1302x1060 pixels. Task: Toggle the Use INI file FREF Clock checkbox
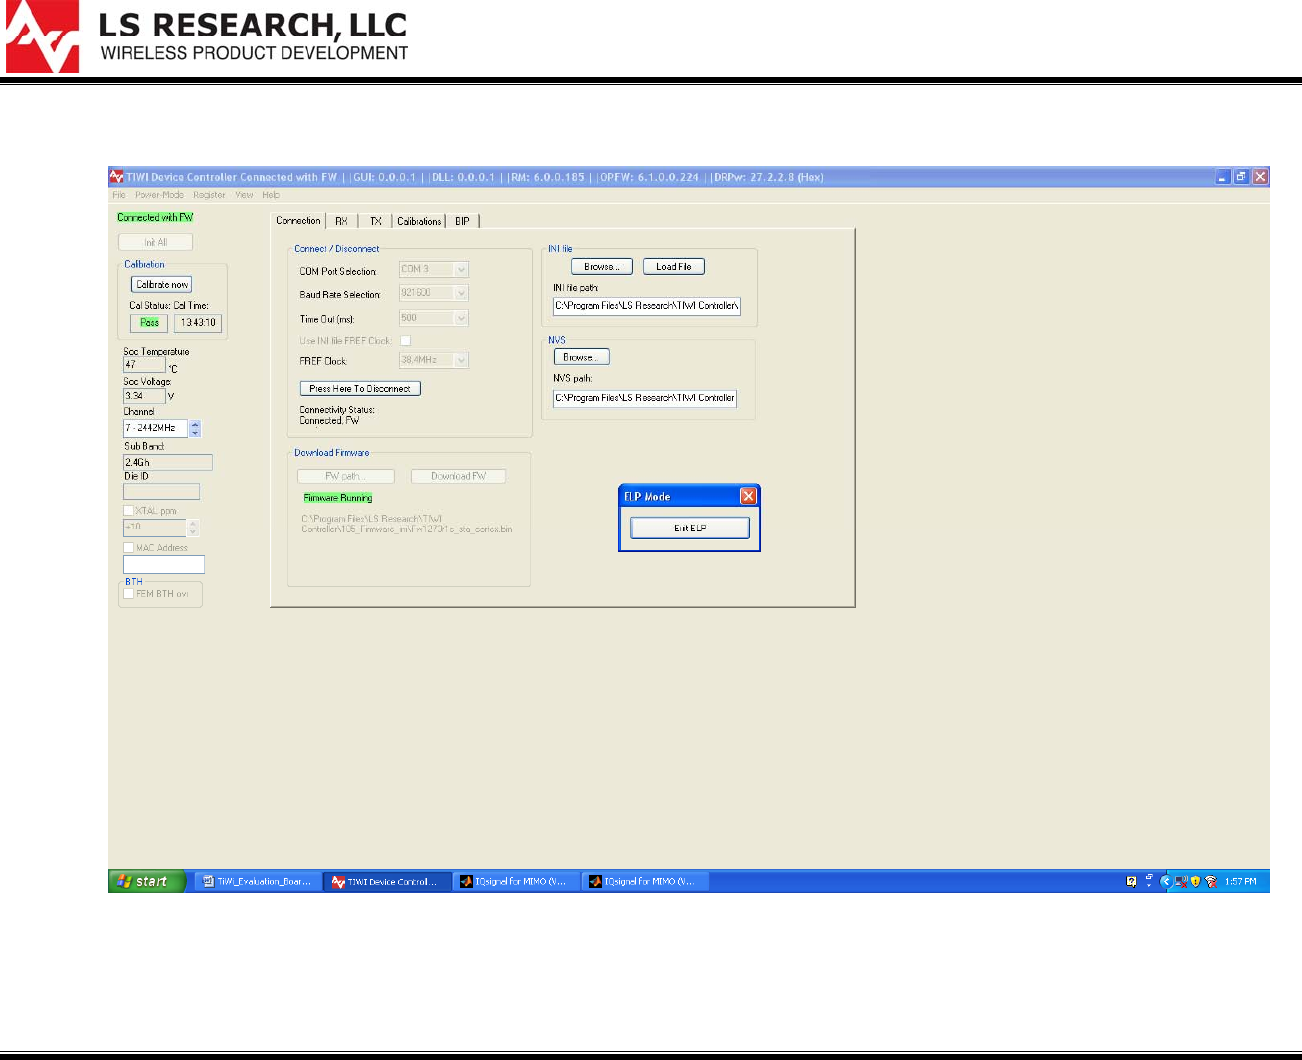click(405, 341)
